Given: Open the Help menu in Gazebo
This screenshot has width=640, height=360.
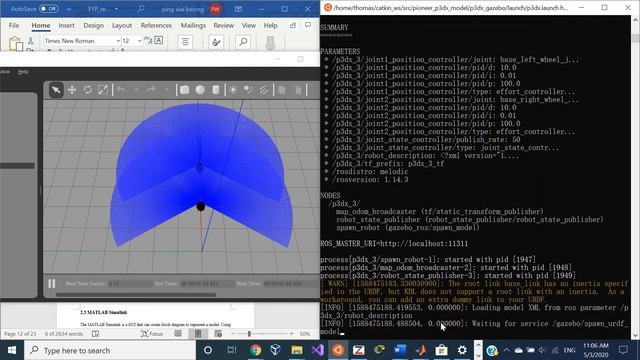Looking at the screenshot, I should click(x=23, y=72).
